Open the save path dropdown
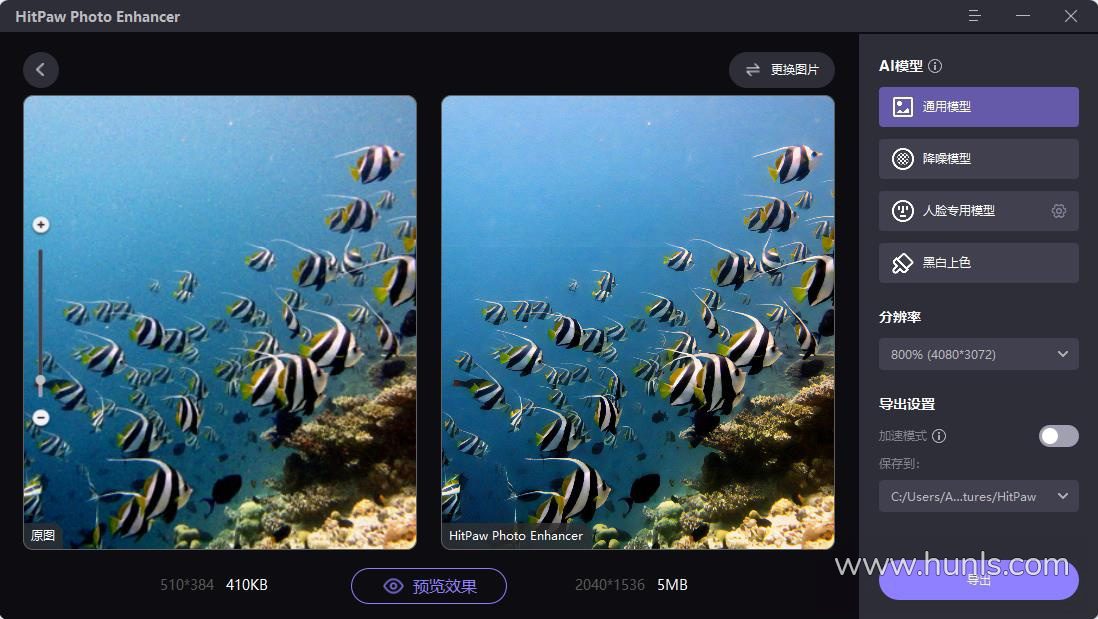Image resolution: width=1098 pixels, height=619 pixels. tap(978, 496)
